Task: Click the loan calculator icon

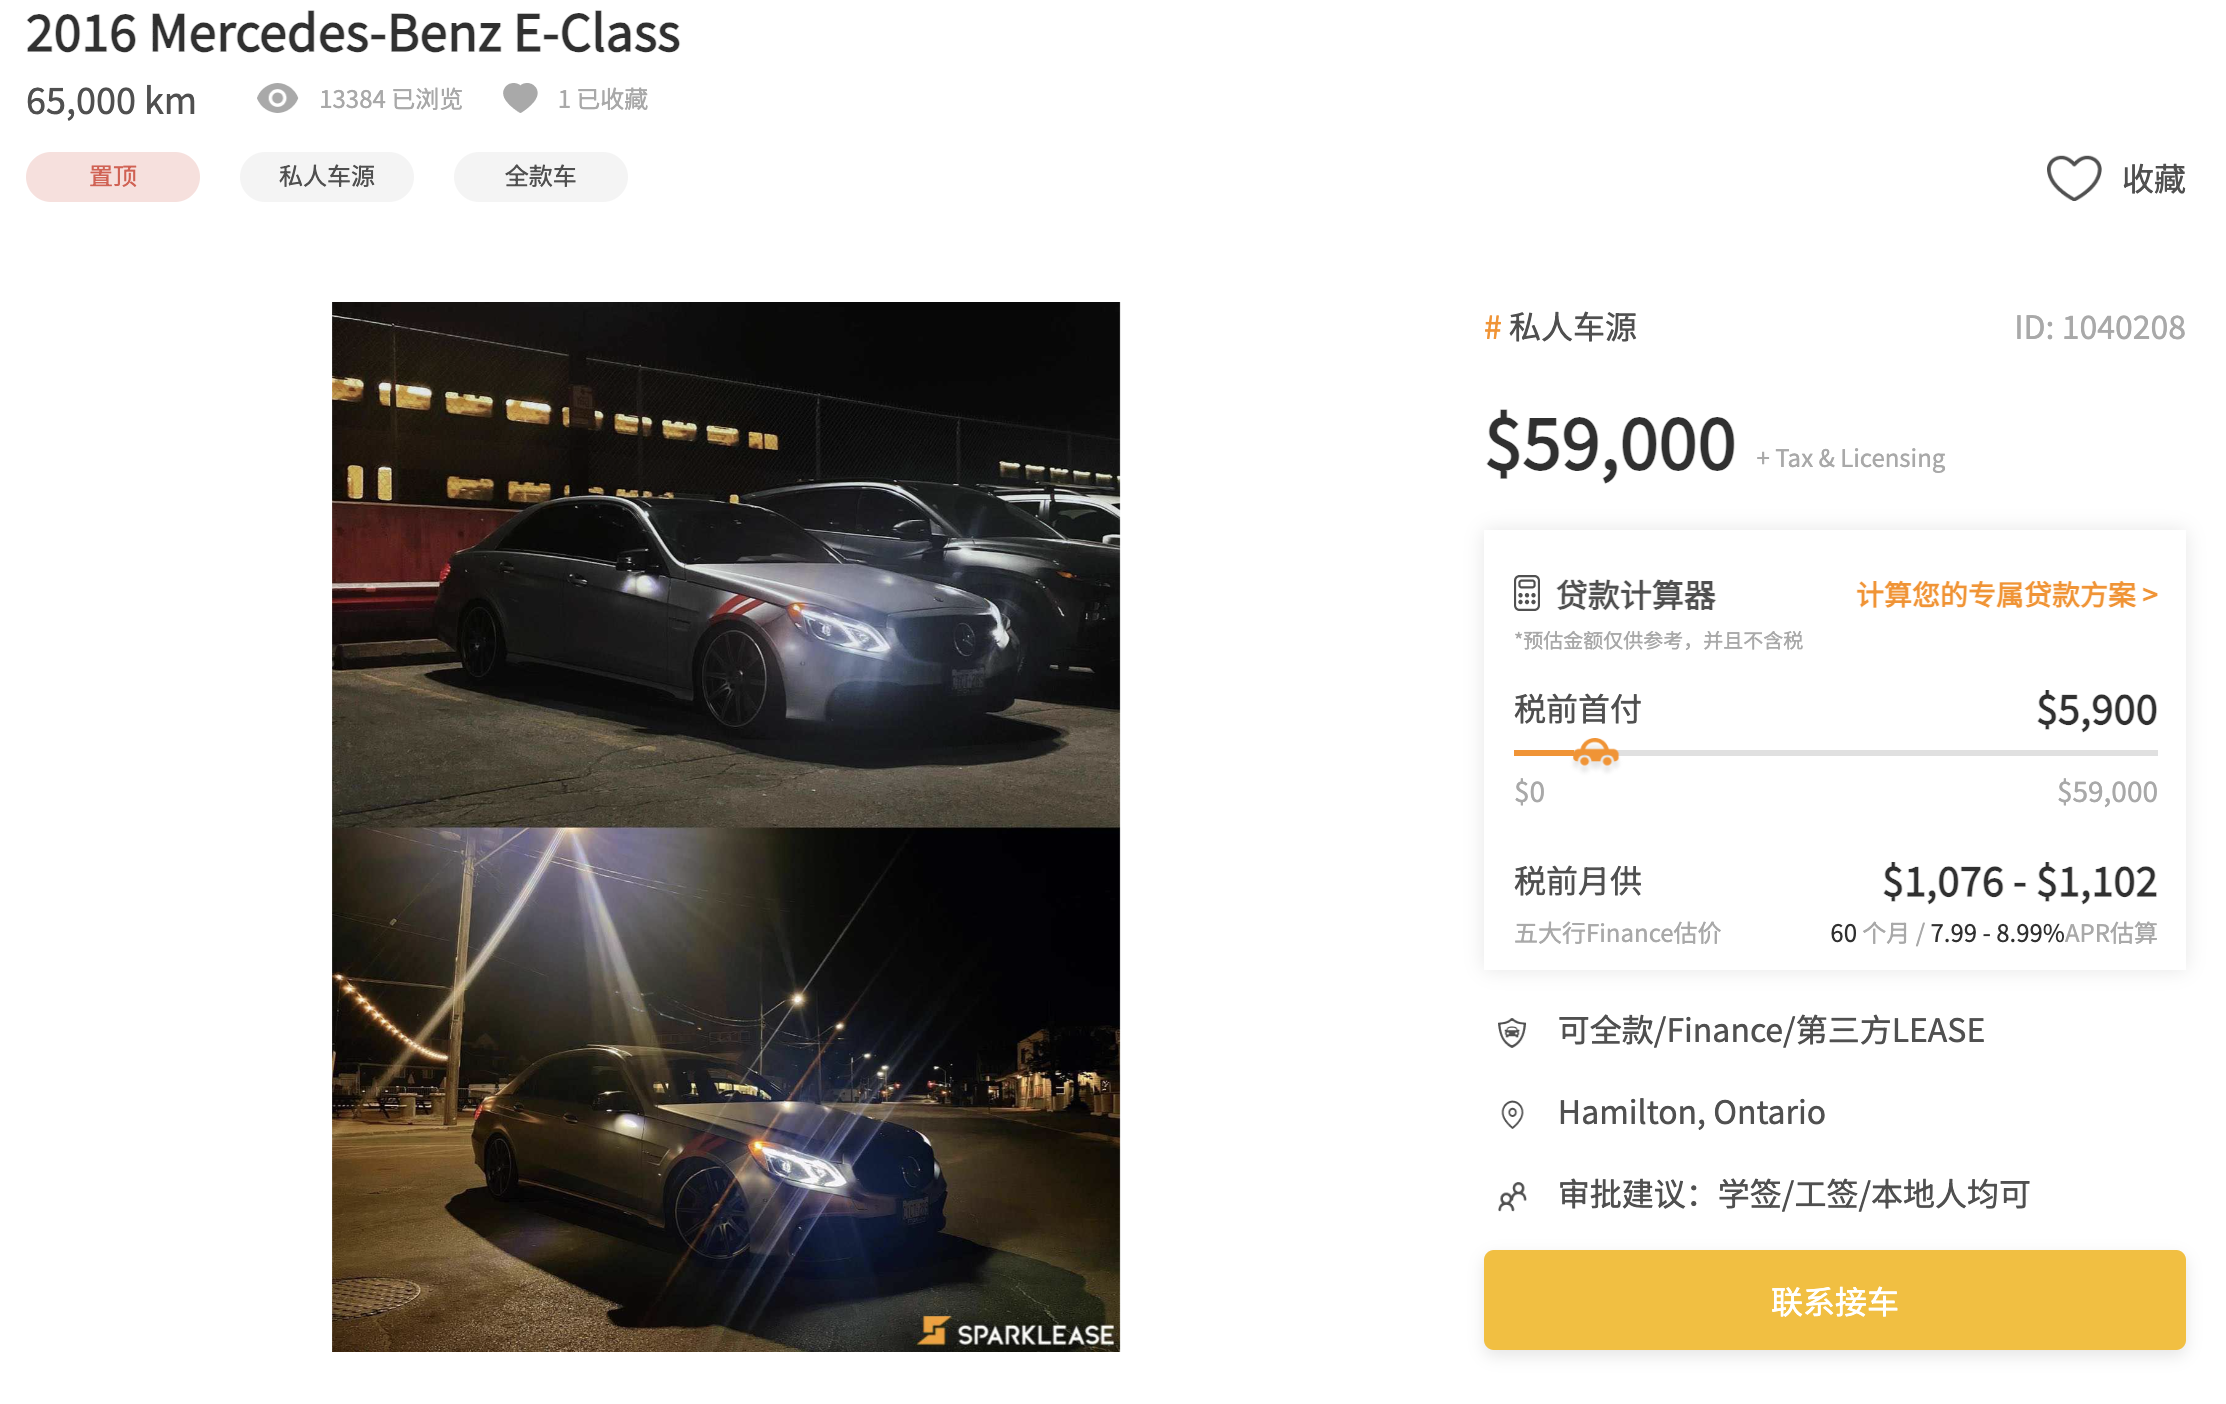Action: 1526,593
